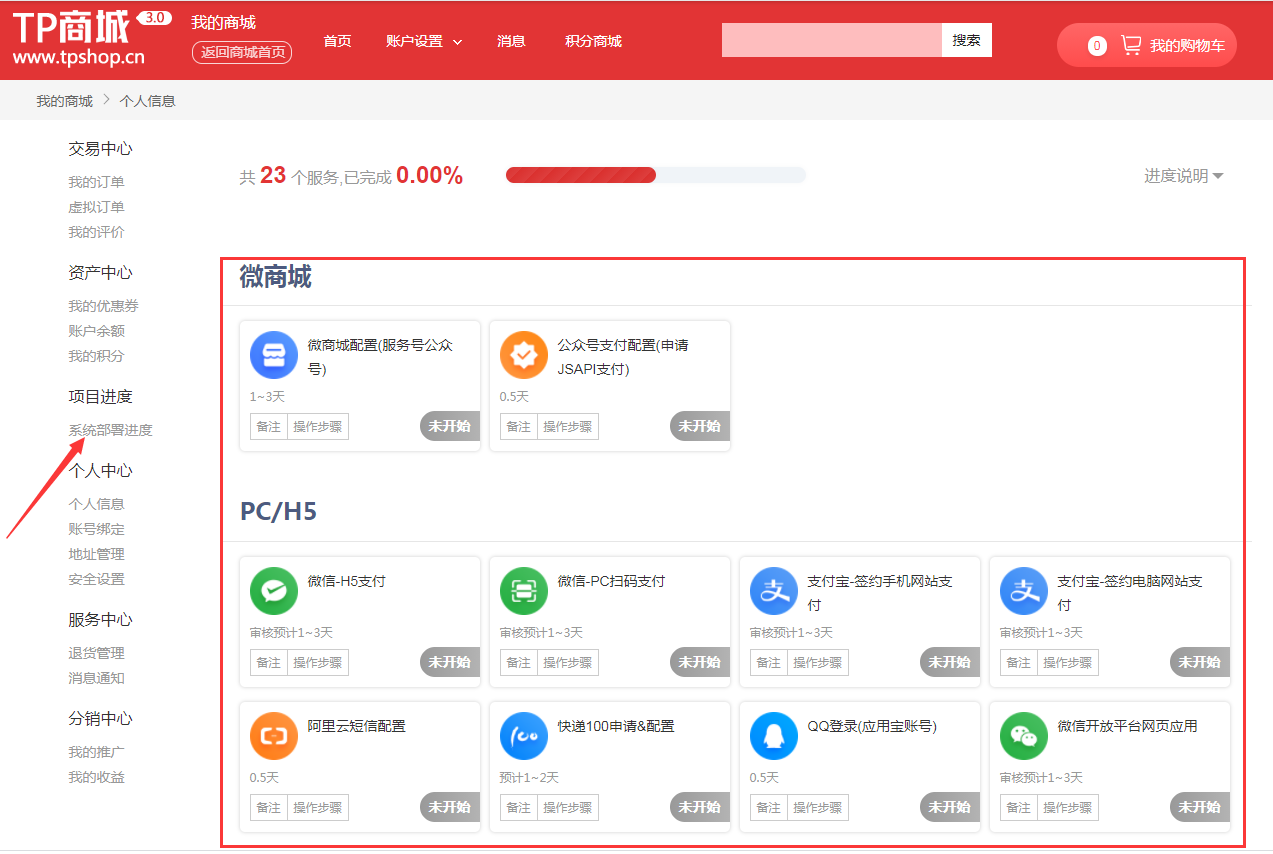Viewport: 1273px width, 854px height.
Task: Click the QQ登录 penguin icon
Action: 774,736
